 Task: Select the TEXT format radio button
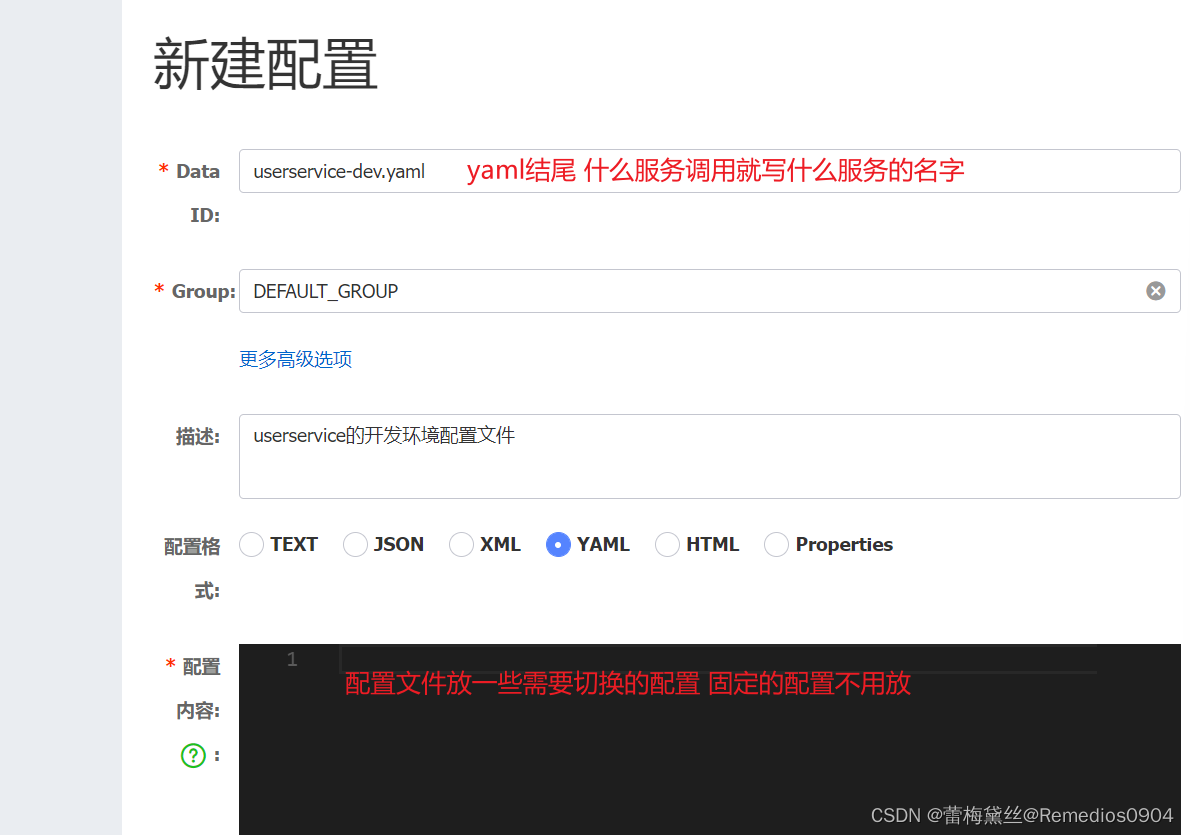tap(252, 545)
